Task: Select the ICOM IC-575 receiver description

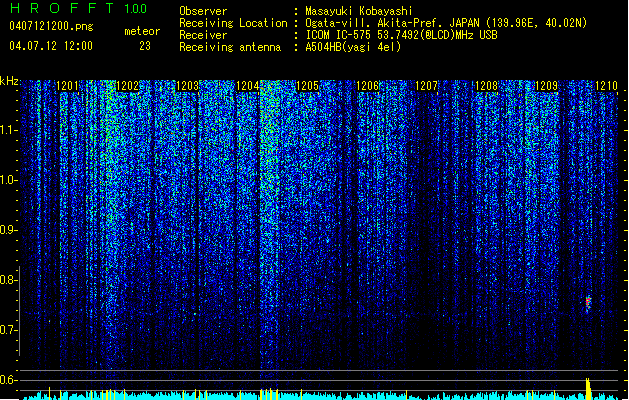Action: click(402, 35)
